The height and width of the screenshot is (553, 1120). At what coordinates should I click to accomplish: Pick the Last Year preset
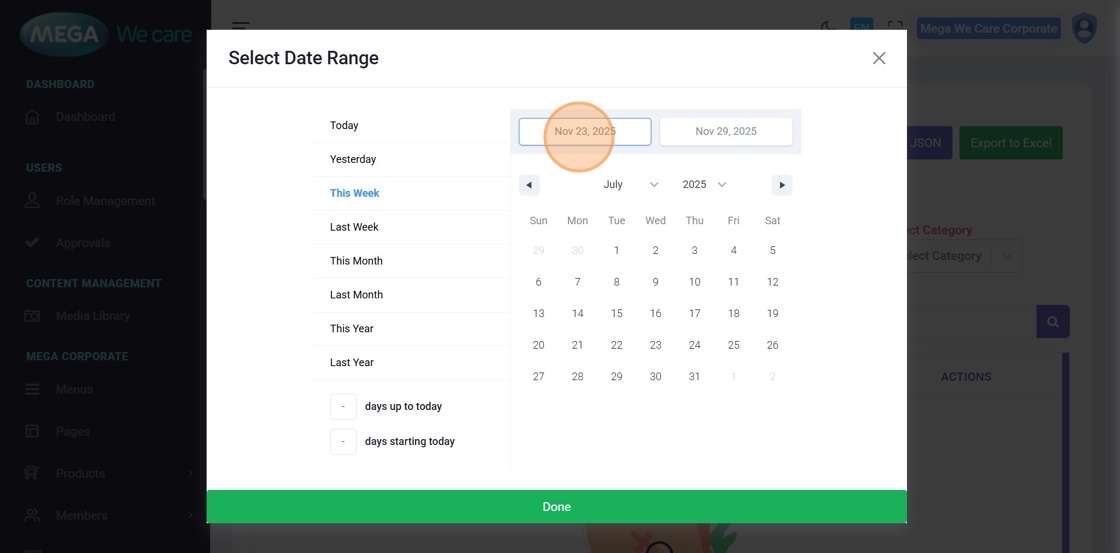(x=352, y=363)
